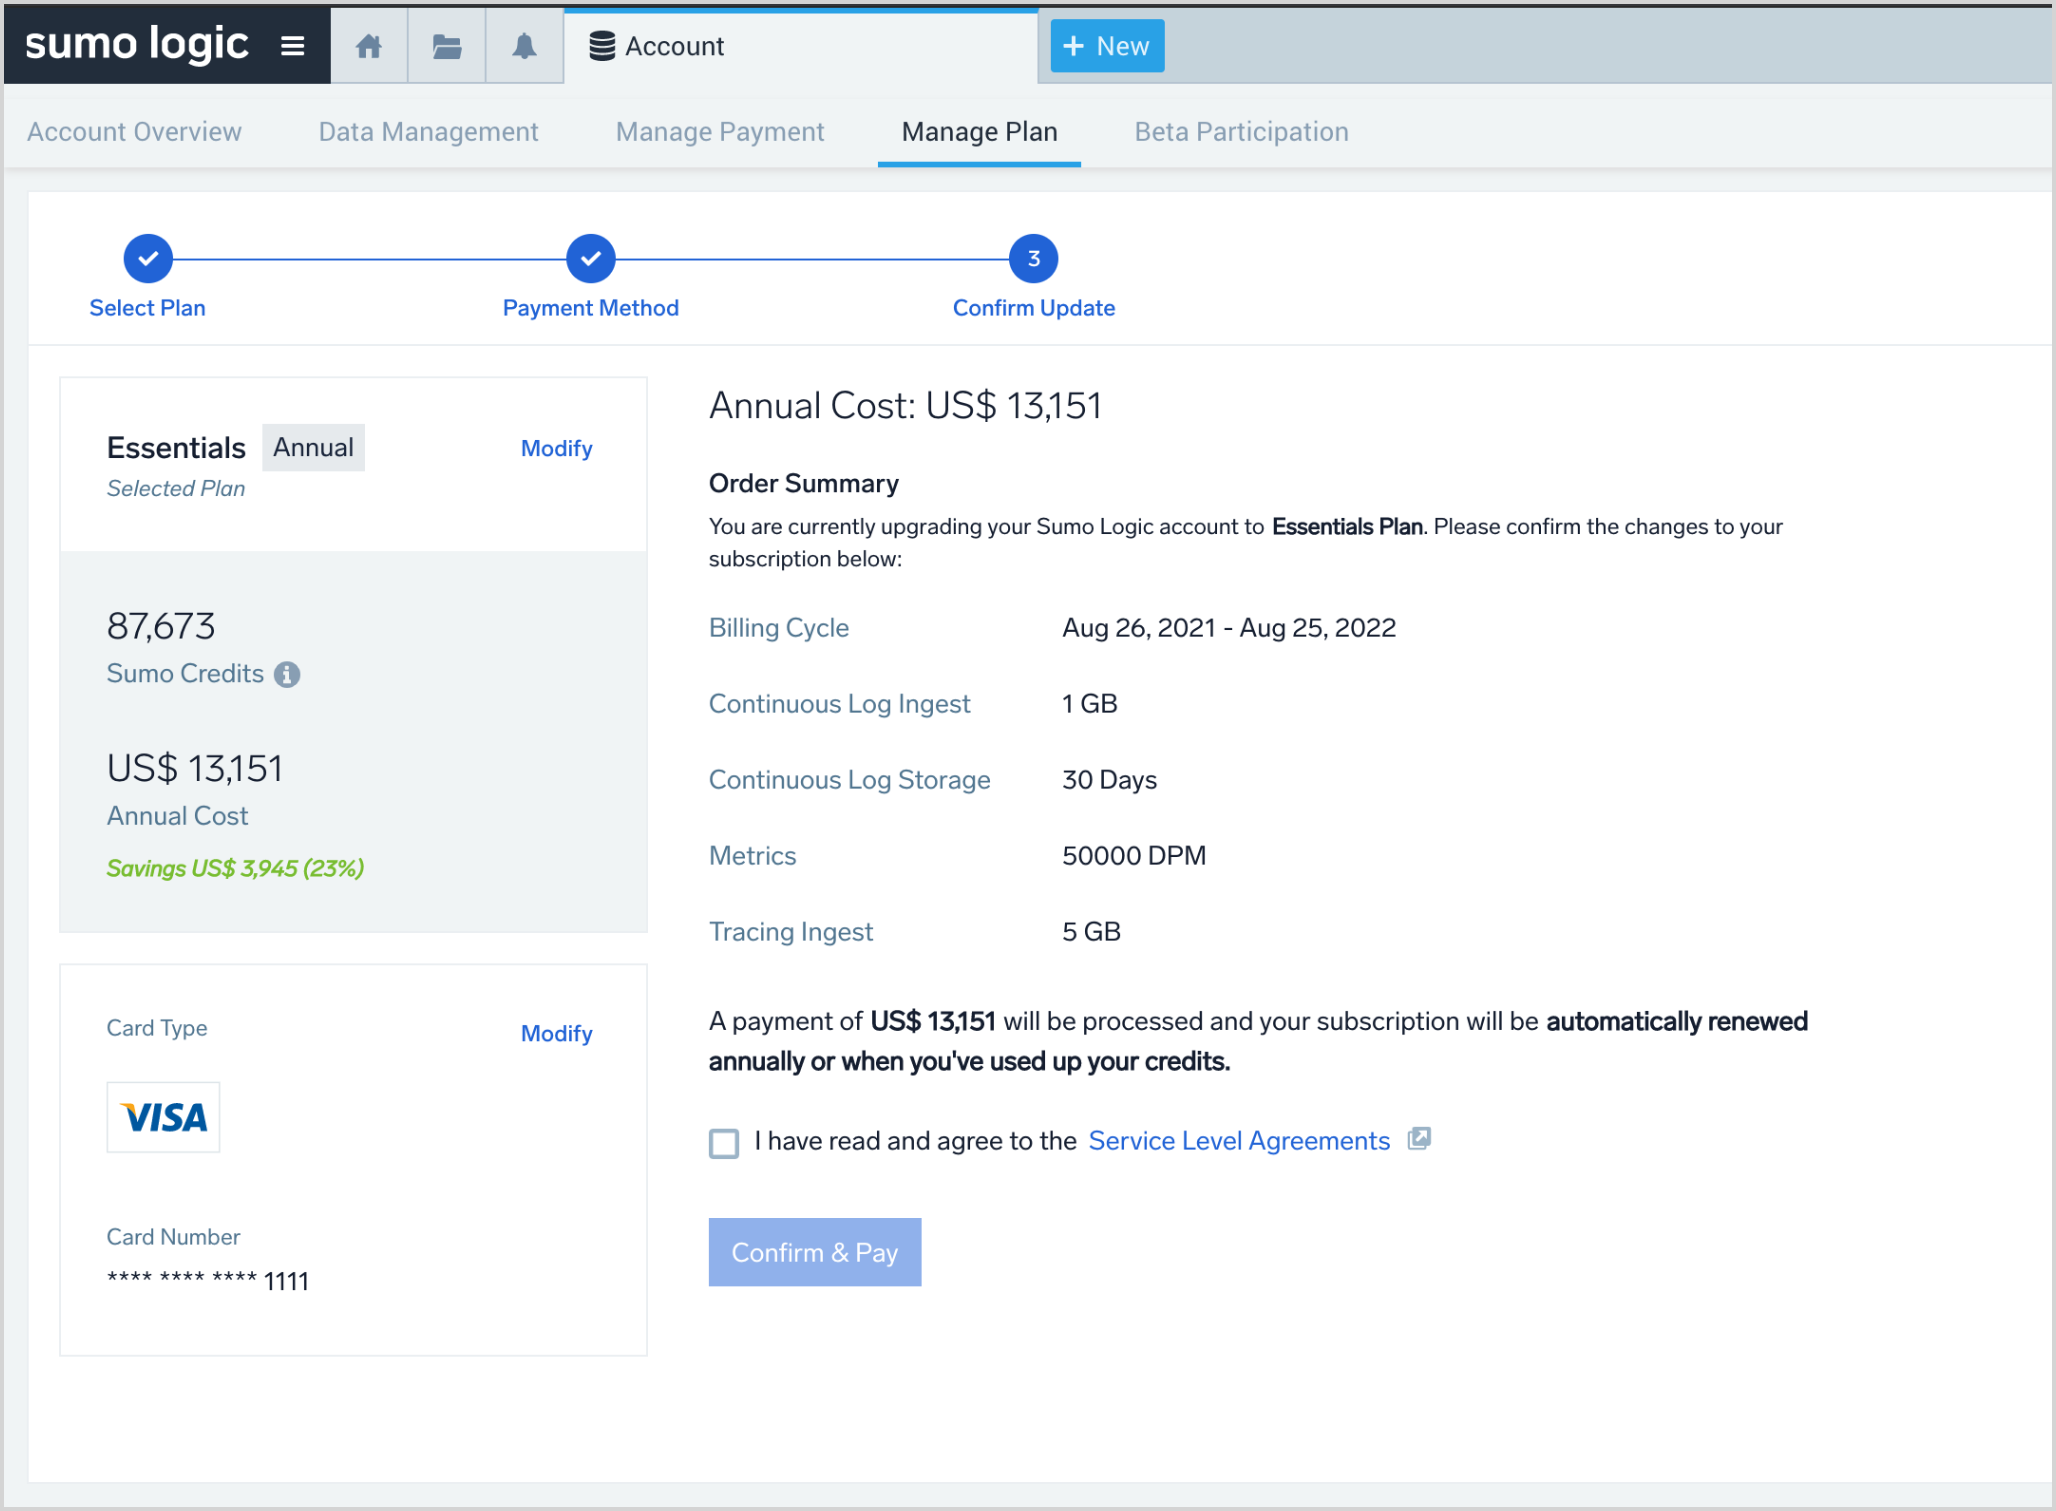
Task: Go to the Home icon tab
Action: pyautogui.click(x=369, y=46)
